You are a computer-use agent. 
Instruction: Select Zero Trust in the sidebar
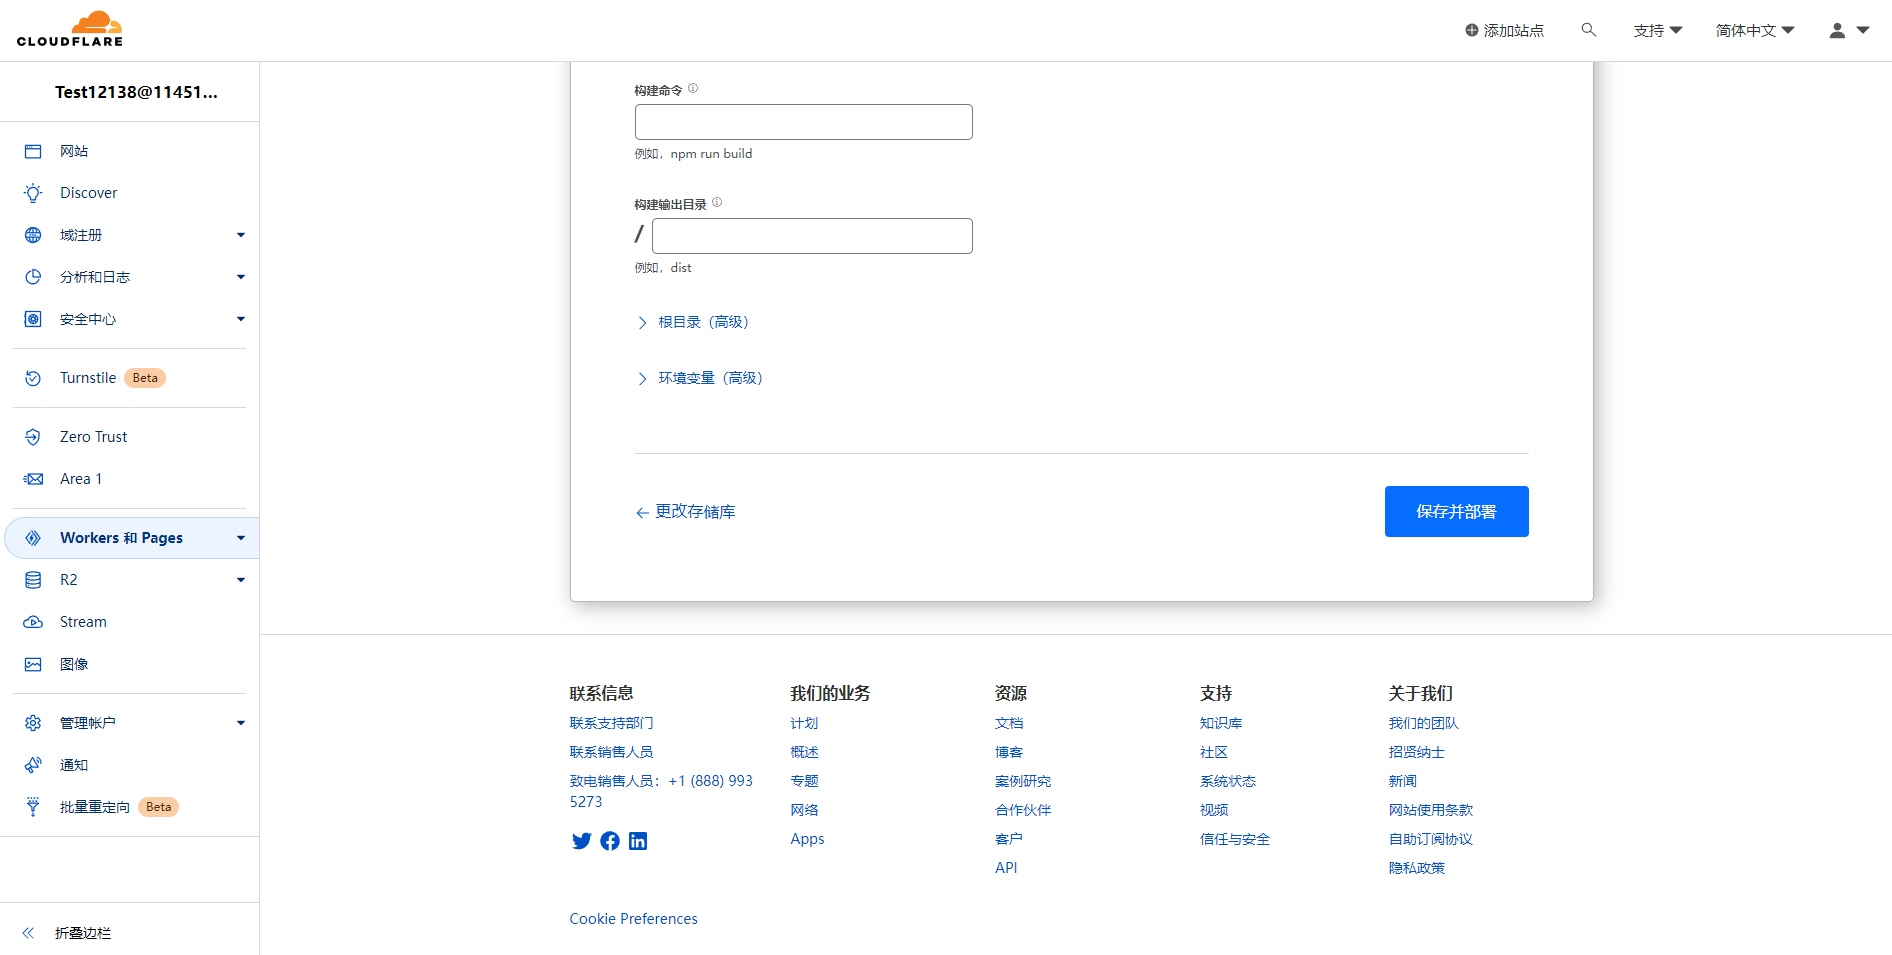(x=93, y=437)
